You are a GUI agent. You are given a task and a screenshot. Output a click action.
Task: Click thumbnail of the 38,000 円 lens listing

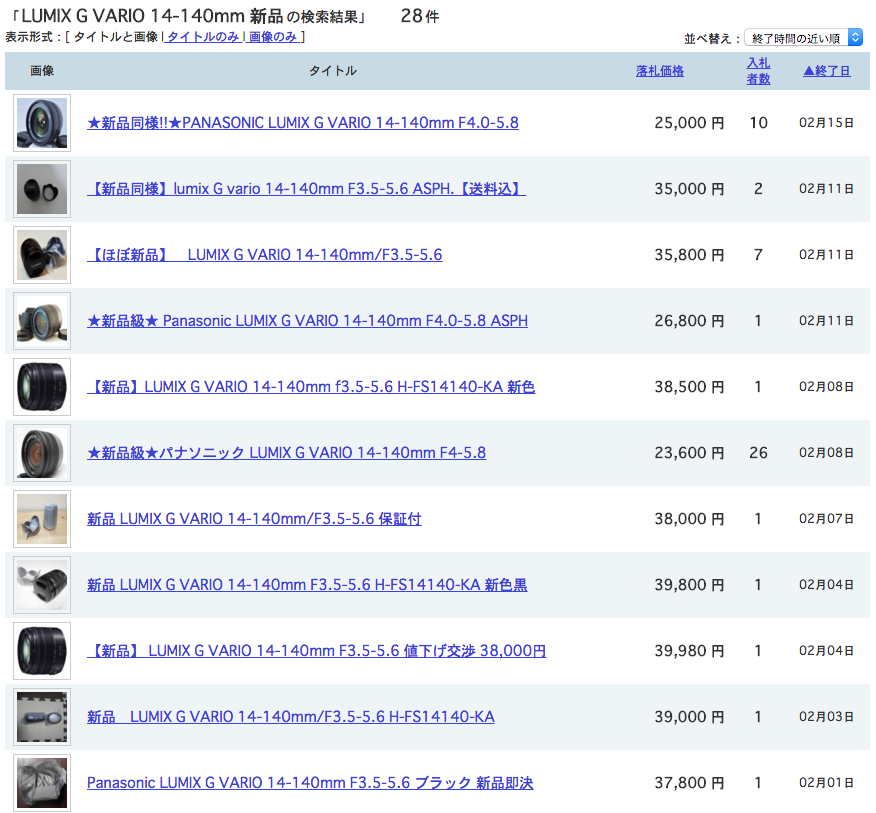[42, 519]
